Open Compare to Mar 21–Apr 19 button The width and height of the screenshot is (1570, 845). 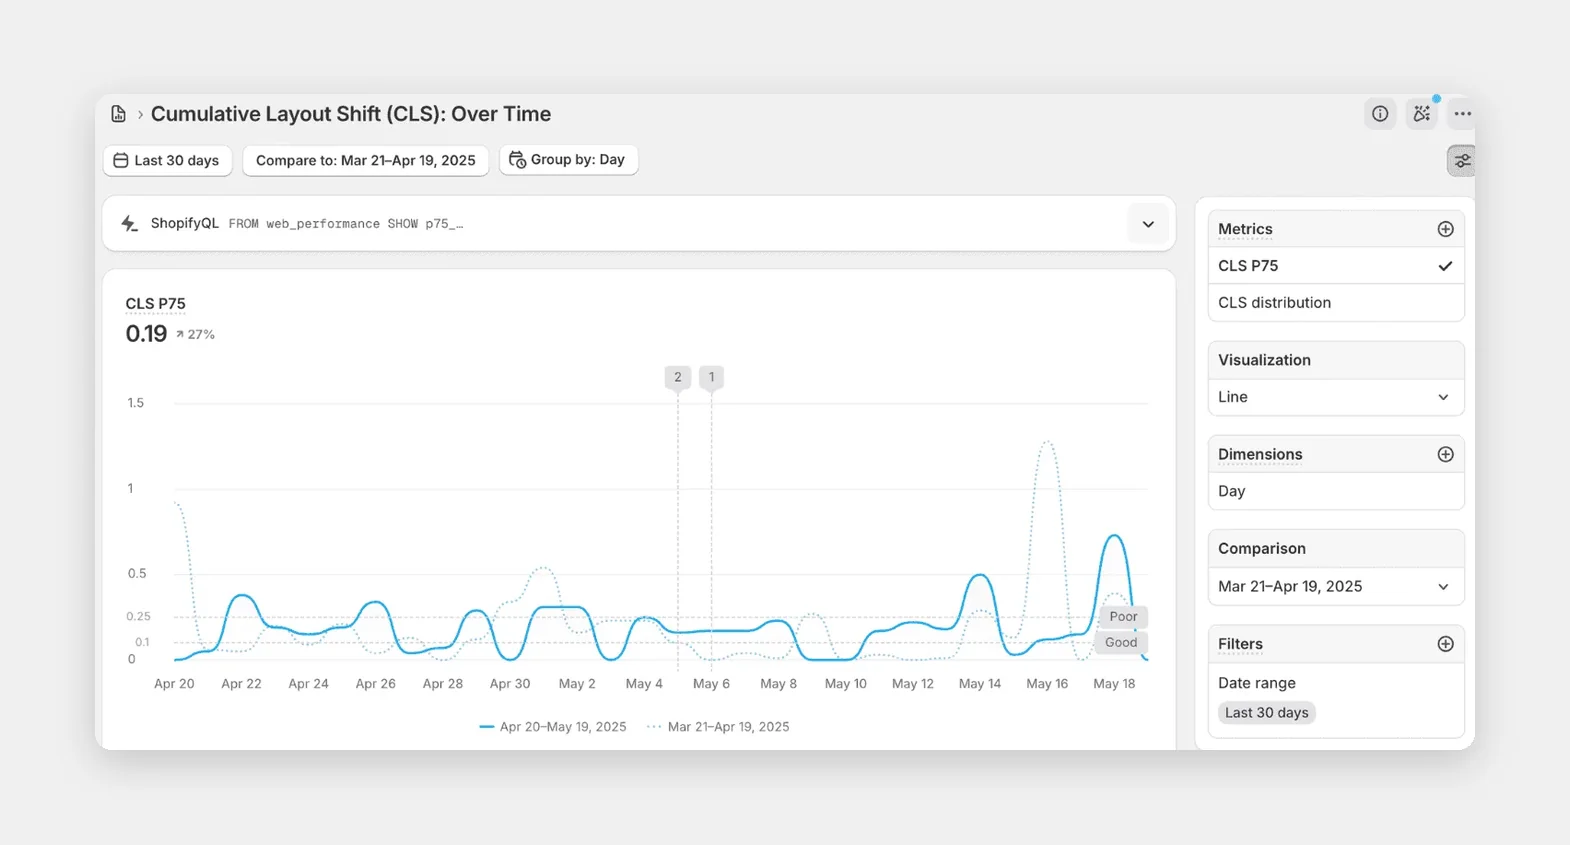pos(365,160)
